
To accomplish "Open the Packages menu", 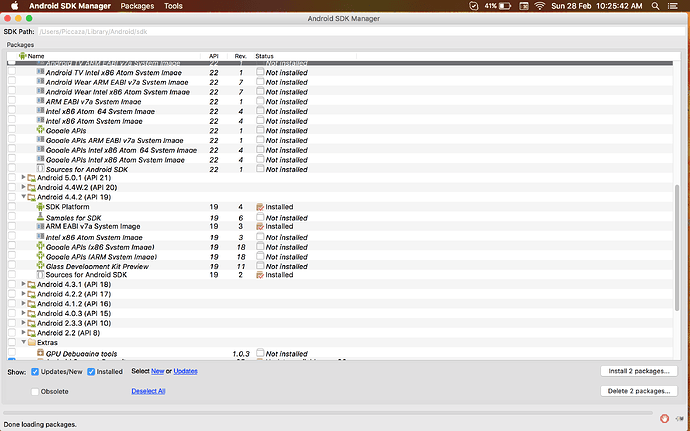I will (137, 6).
